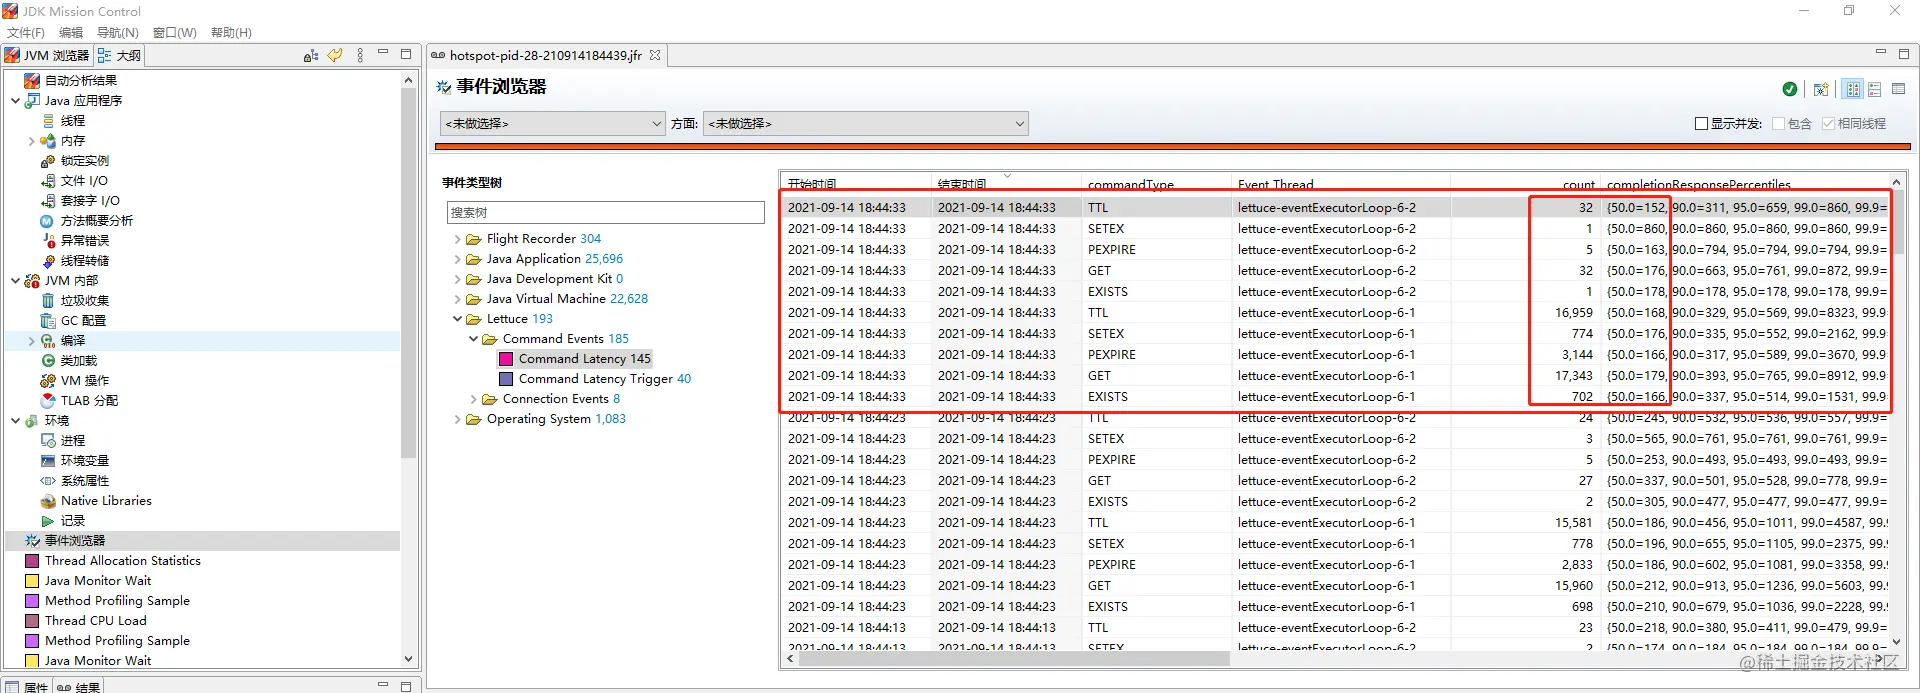Toggle the 相同线程 checkbox

pyautogui.click(x=1828, y=123)
